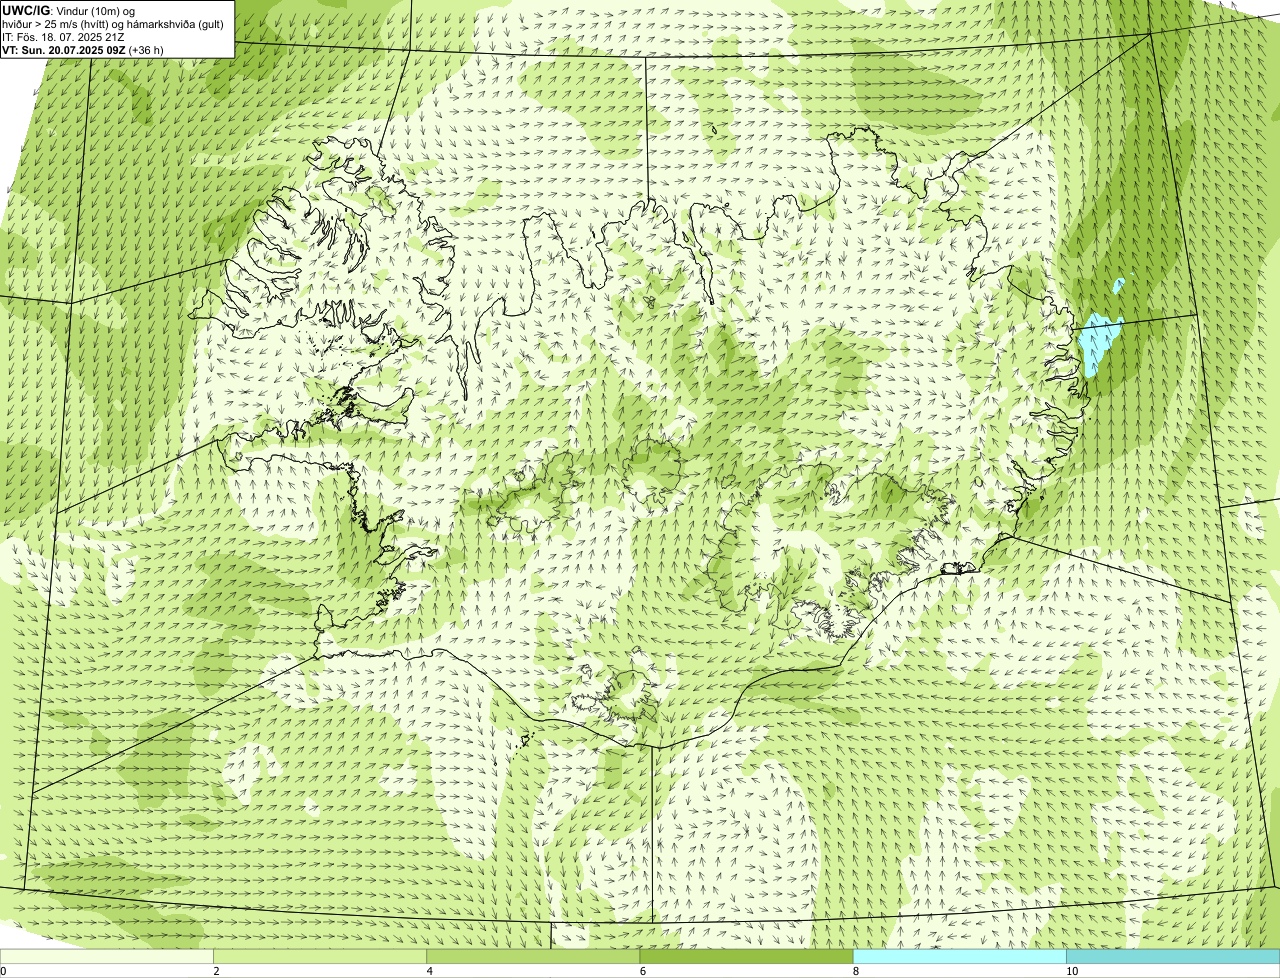Select the 8–10 m/s light cyan swatch

coord(960,956)
